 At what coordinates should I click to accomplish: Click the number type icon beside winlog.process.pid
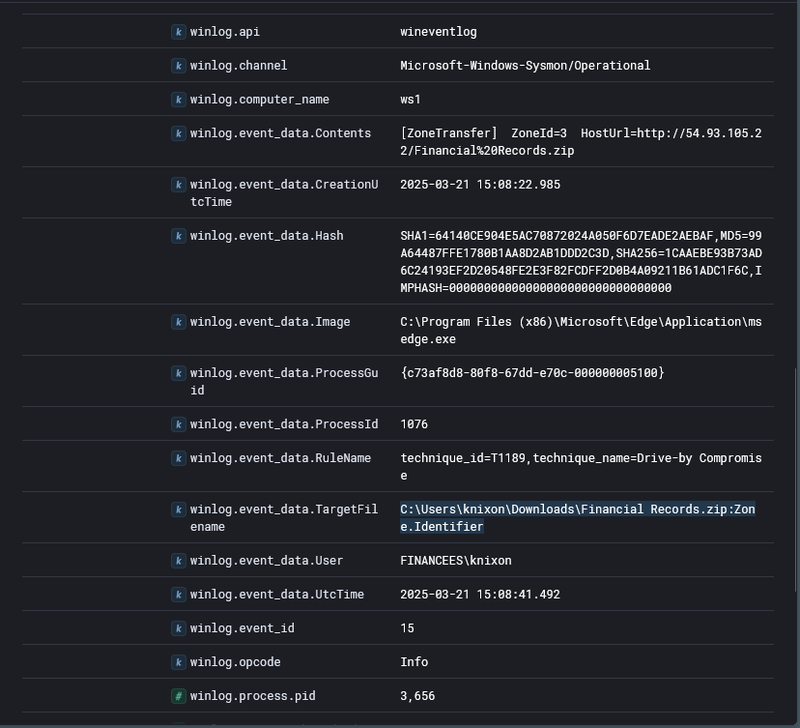[x=178, y=696]
